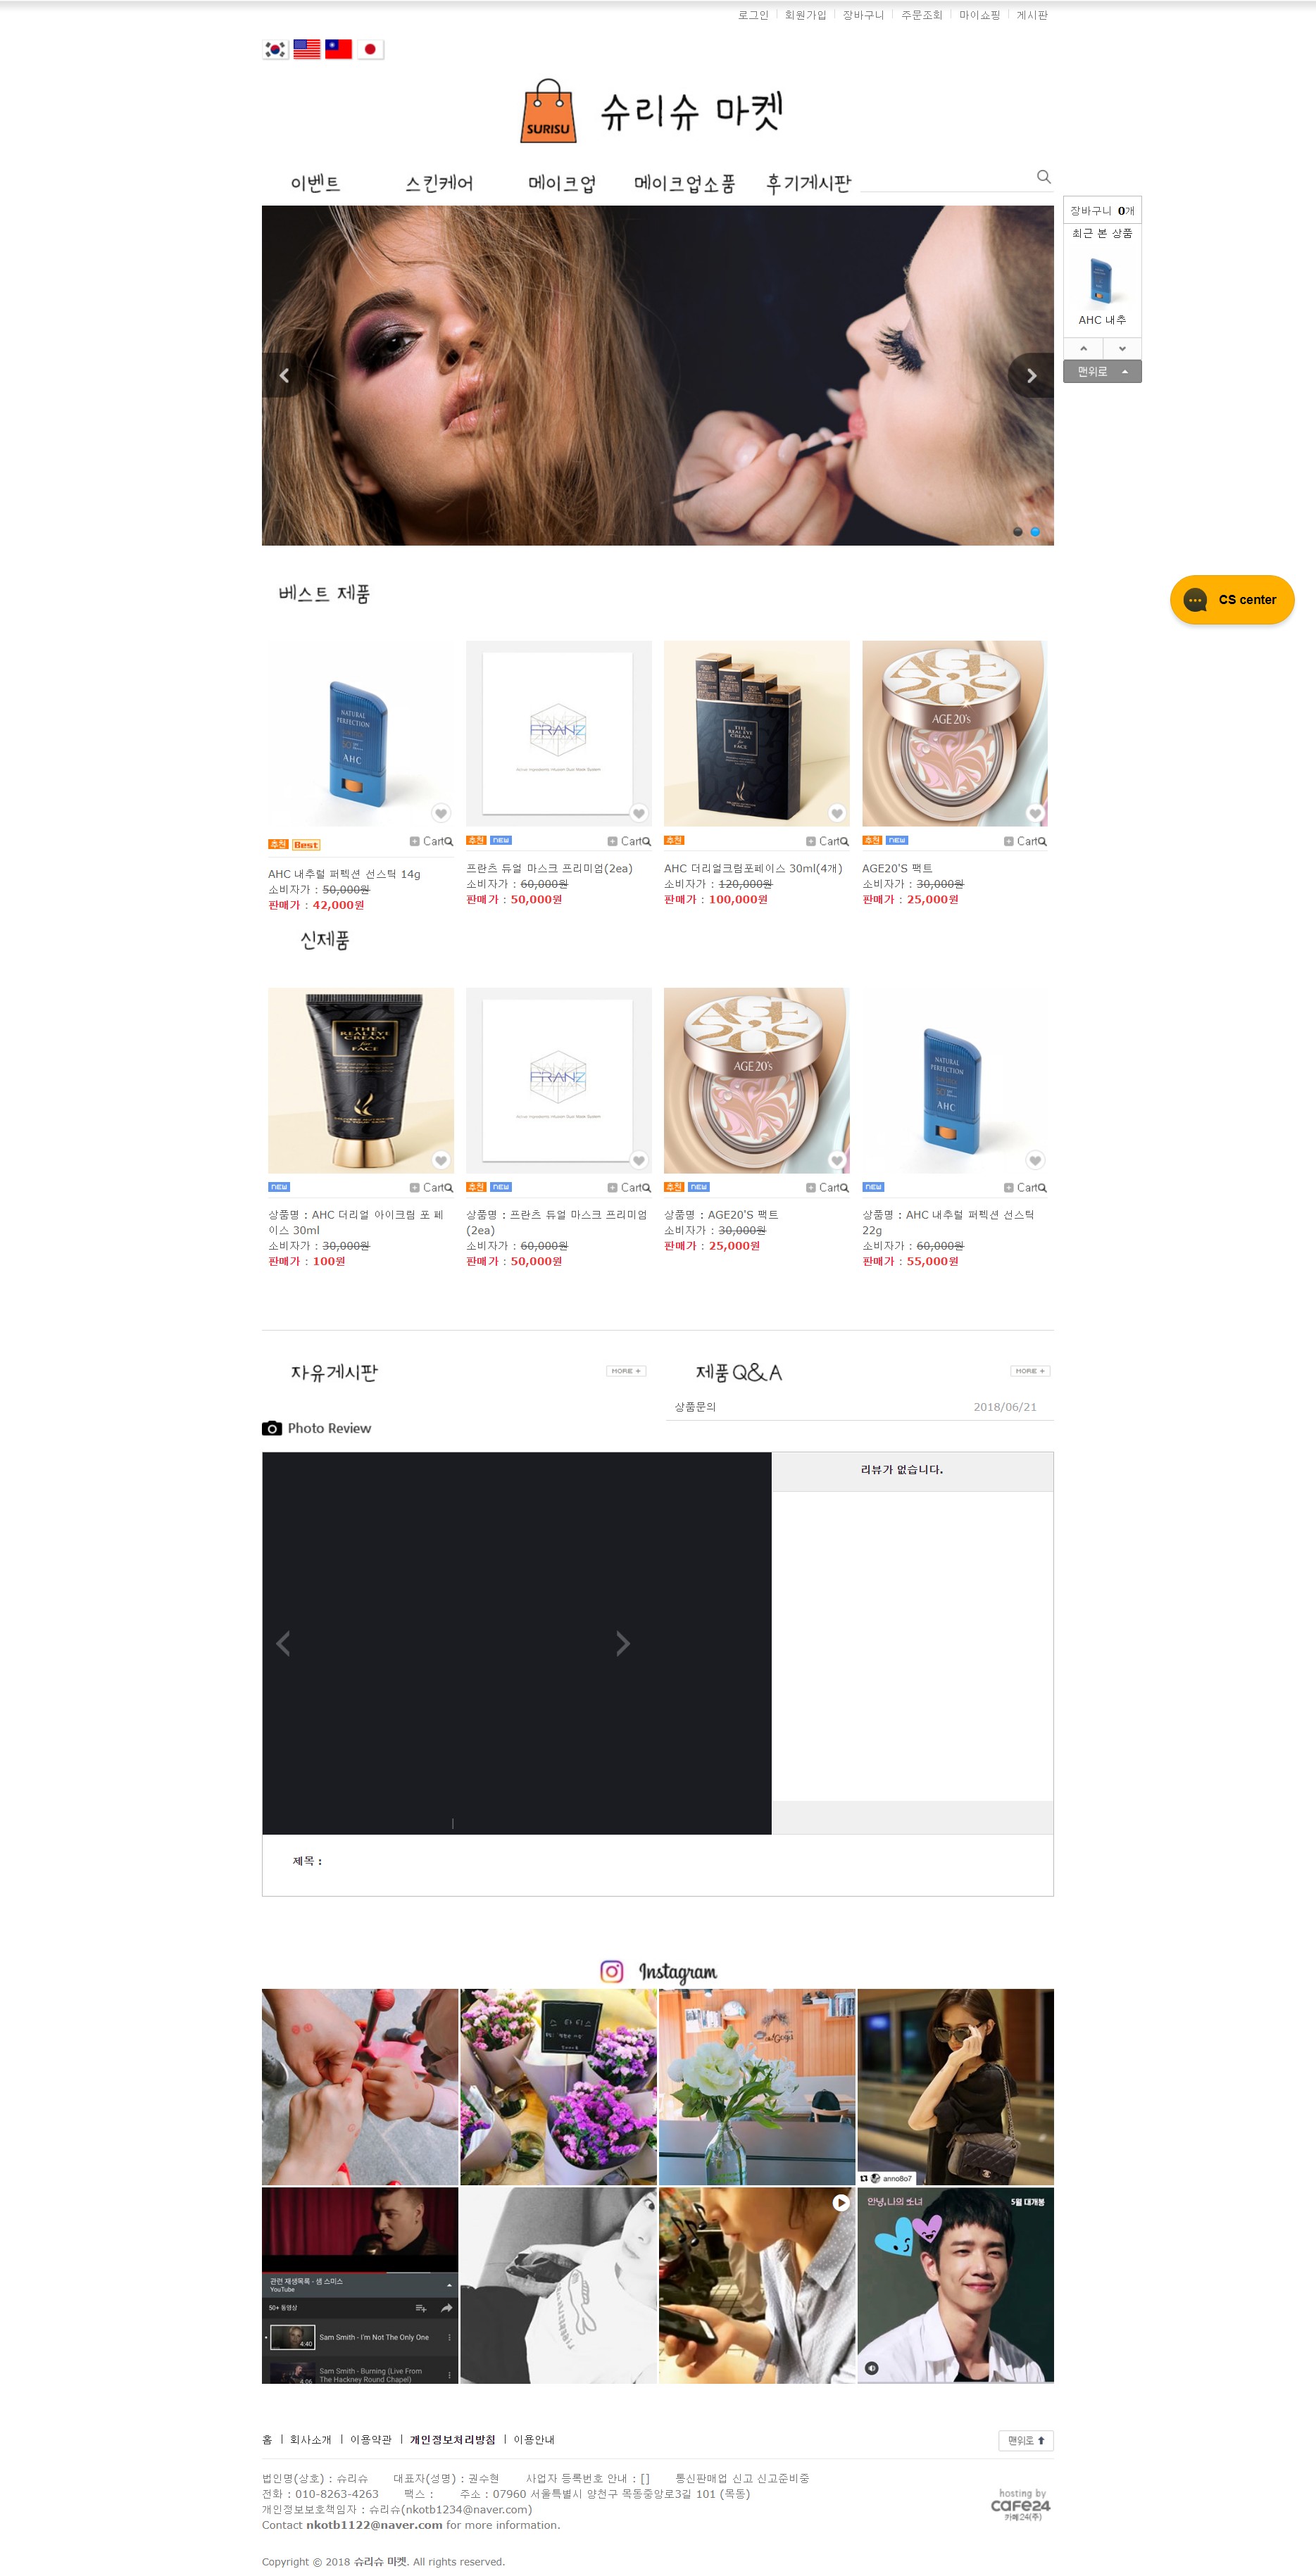Go to next banner slide arrow

(1031, 376)
